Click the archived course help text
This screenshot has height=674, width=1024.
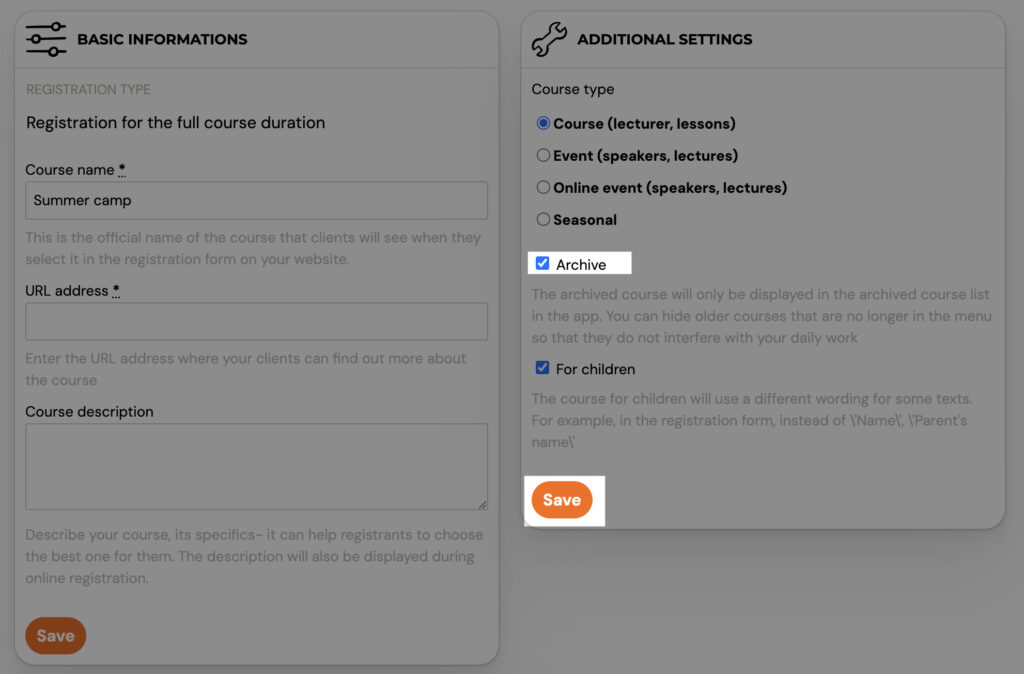(x=761, y=316)
